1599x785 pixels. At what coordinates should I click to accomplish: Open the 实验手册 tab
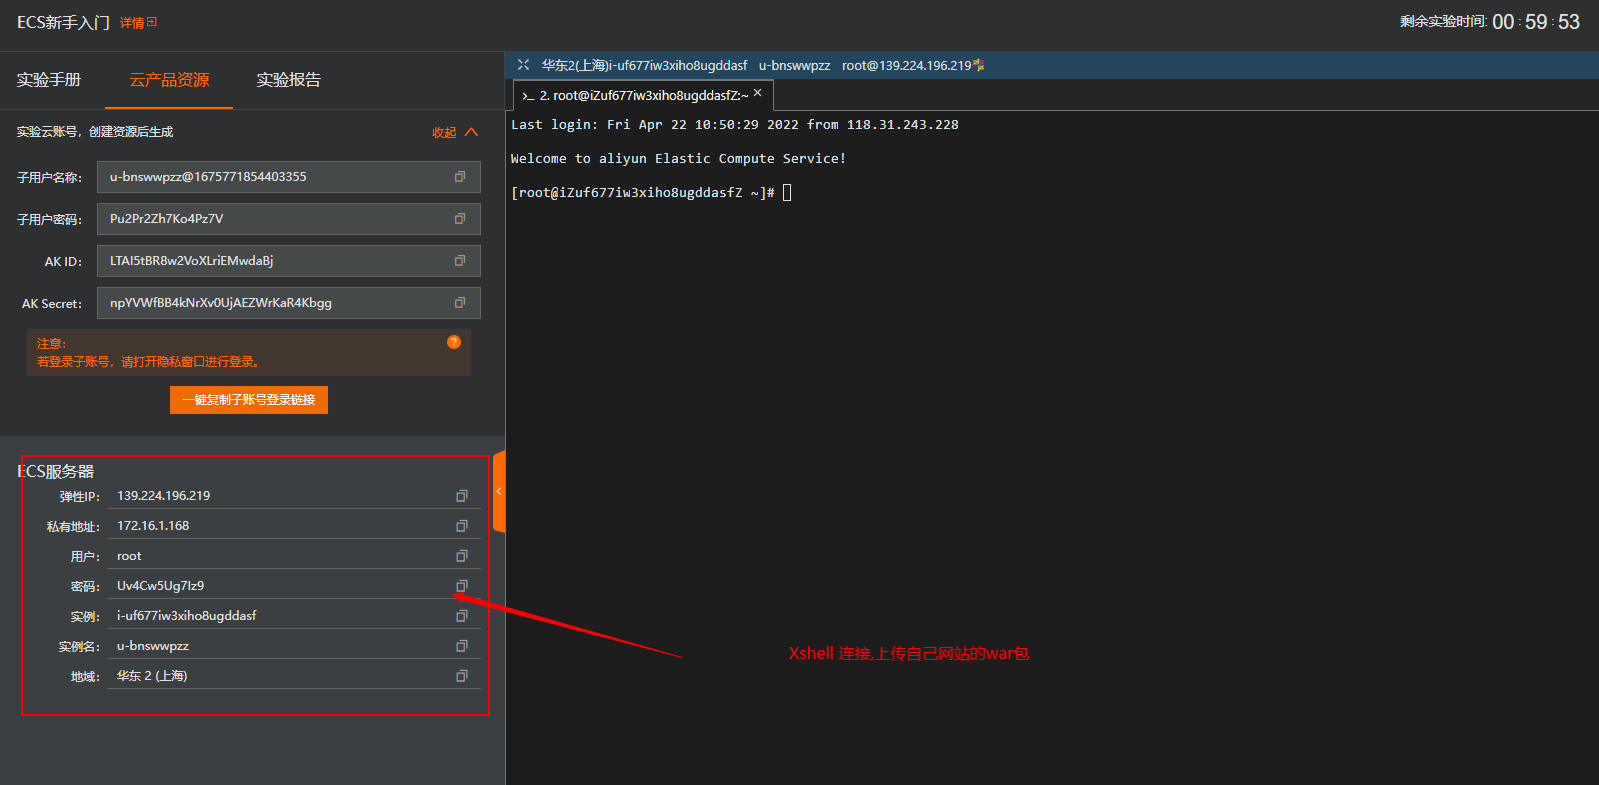(49, 80)
